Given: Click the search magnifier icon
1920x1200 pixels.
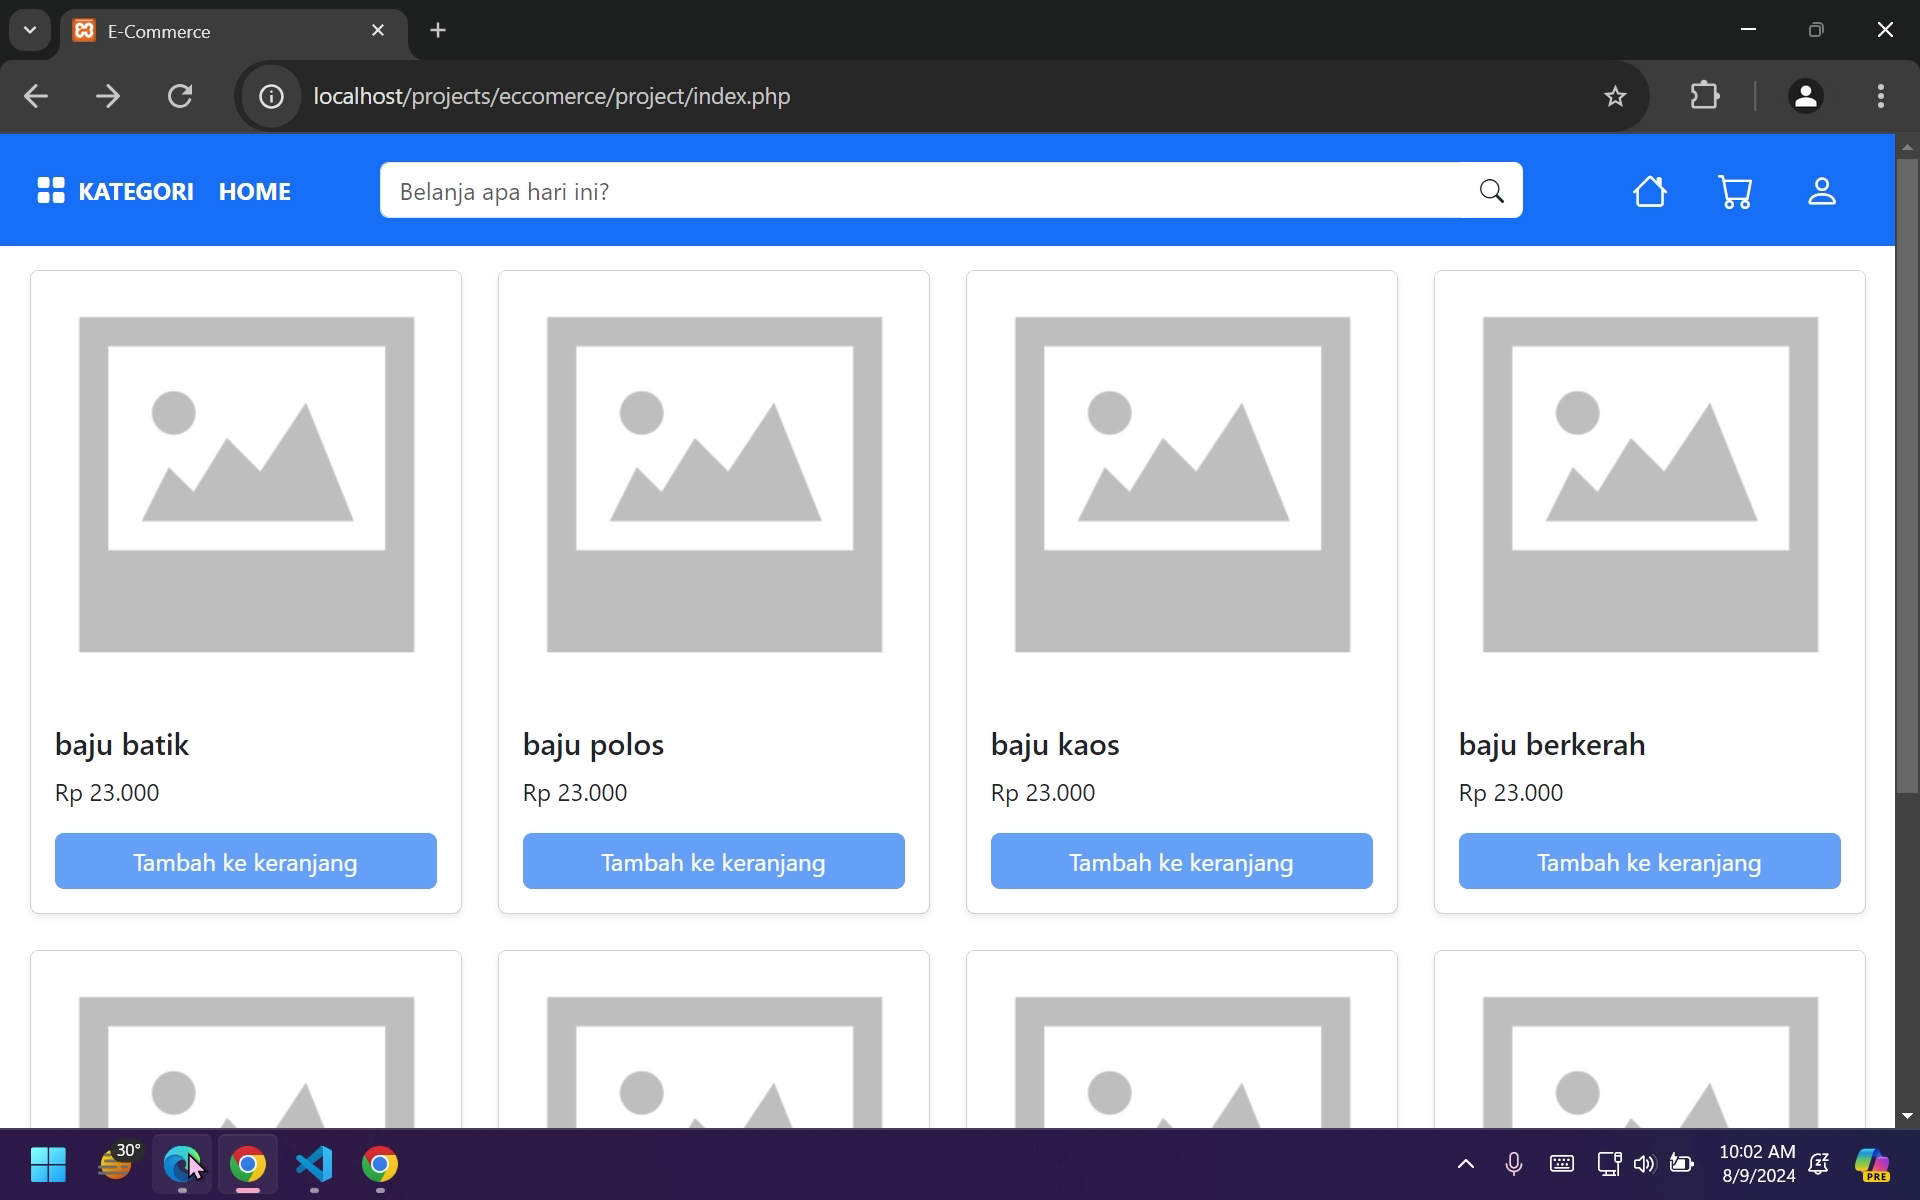Looking at the screenshot, I should pyautogui.click(x=1491, y=191).
